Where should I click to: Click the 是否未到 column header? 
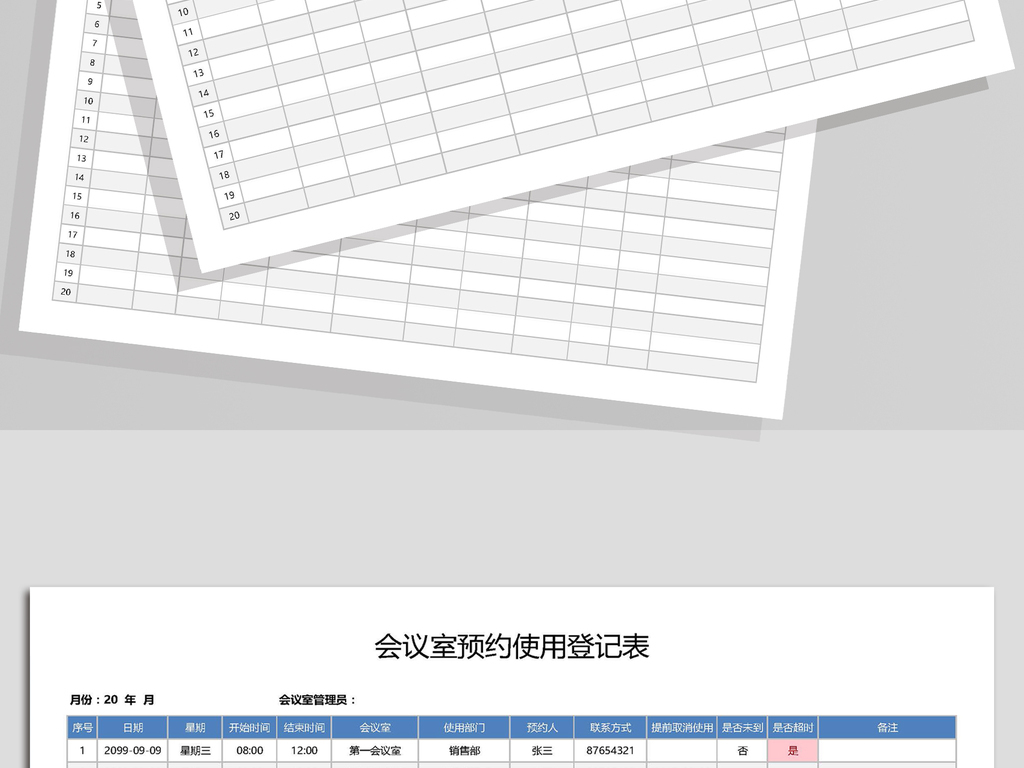tap(741, 727)
